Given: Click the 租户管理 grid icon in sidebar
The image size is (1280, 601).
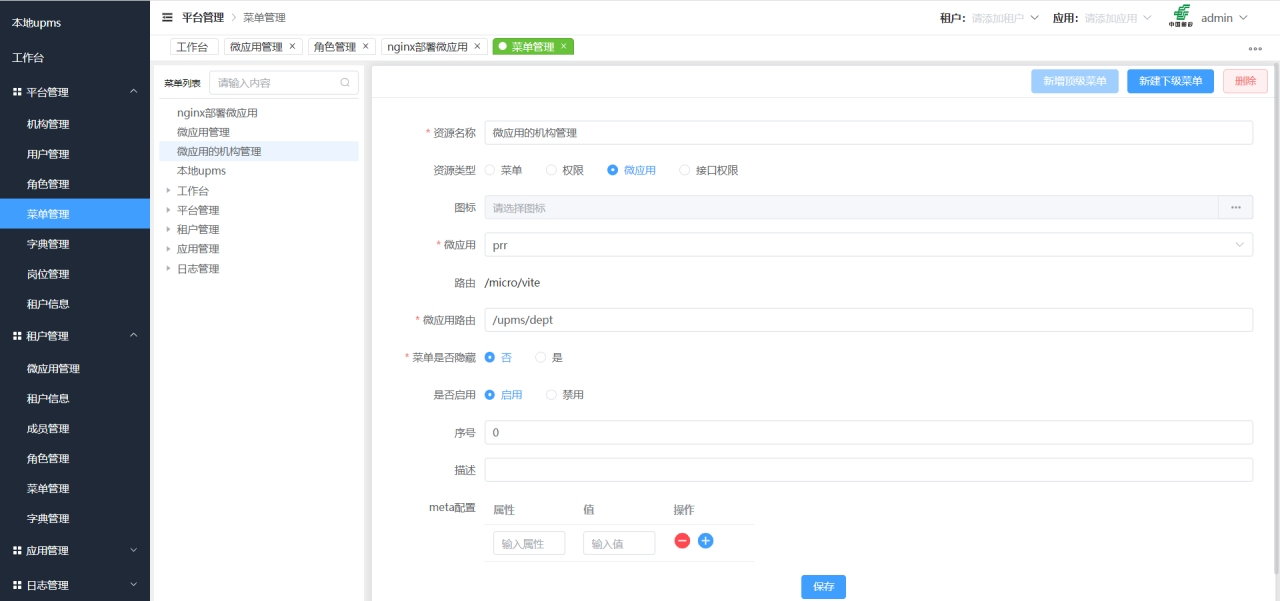Looking at the screenshot, I should pyautogui.click(x=17, y=336).
